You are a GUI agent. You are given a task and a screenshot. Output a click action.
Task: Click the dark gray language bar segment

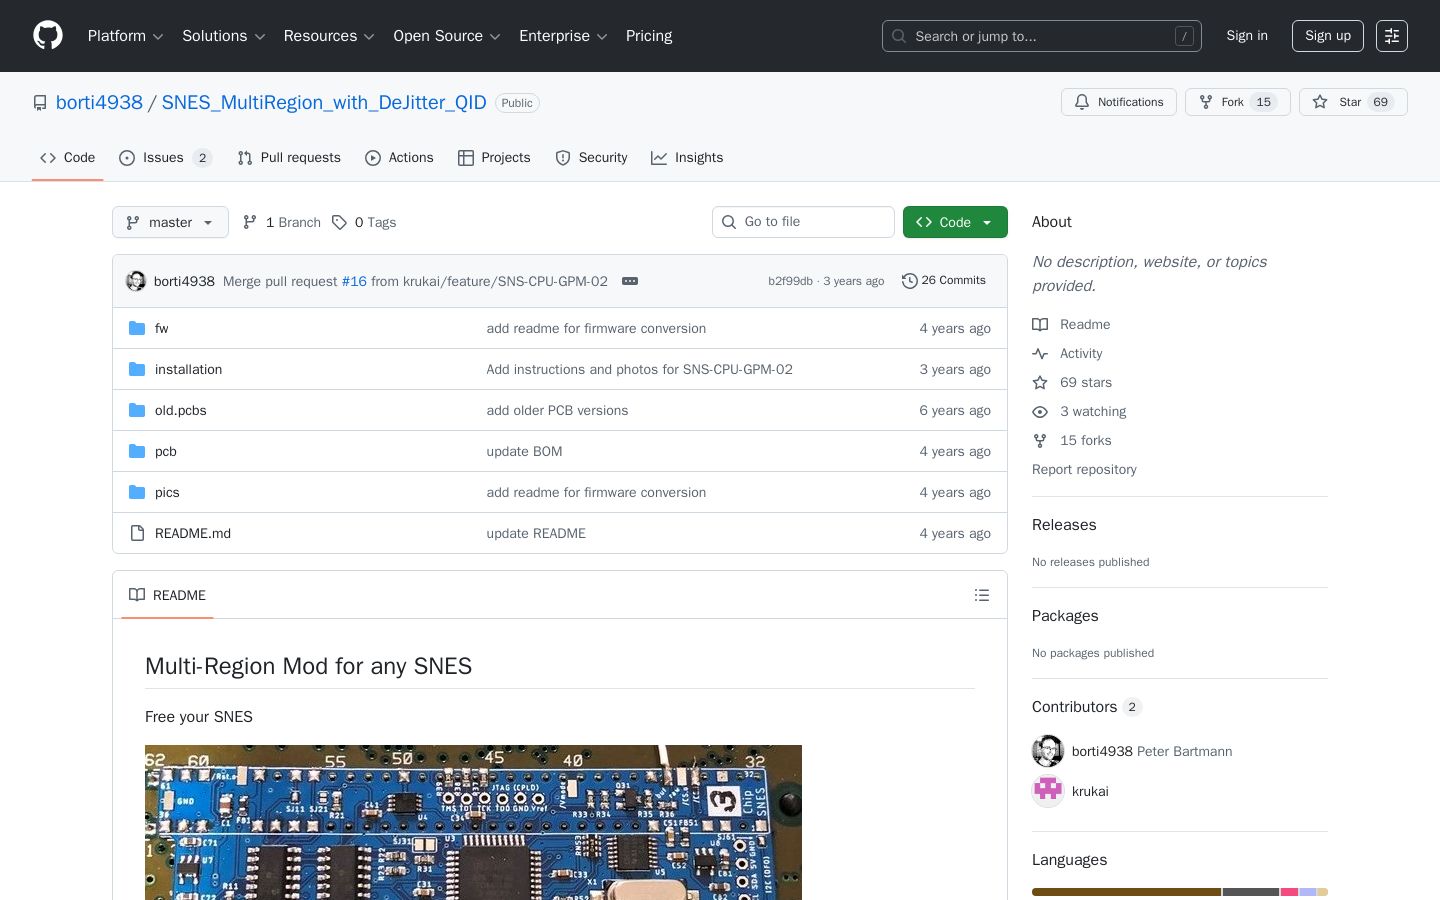pos(1251,892)
